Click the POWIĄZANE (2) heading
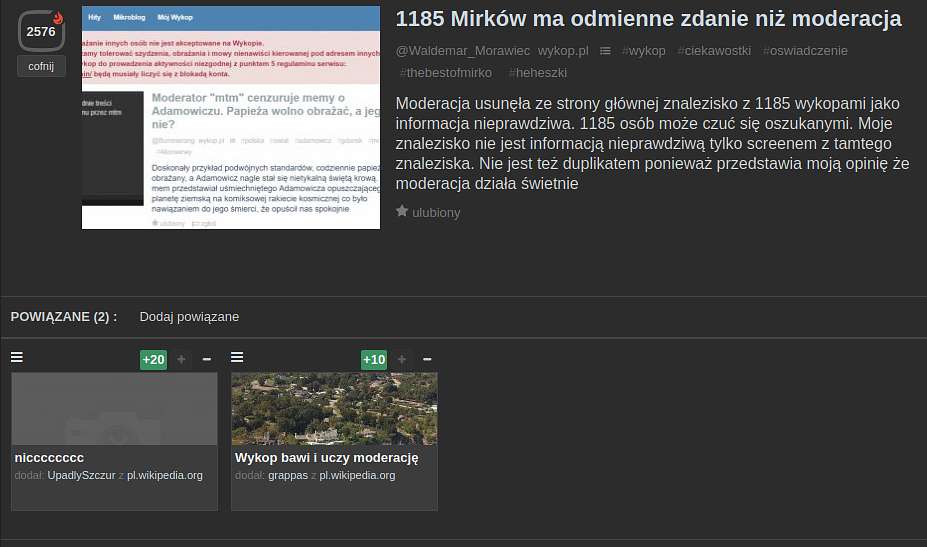Image resolution: width=927 pixels, height=547 pixels. (64, 317)
